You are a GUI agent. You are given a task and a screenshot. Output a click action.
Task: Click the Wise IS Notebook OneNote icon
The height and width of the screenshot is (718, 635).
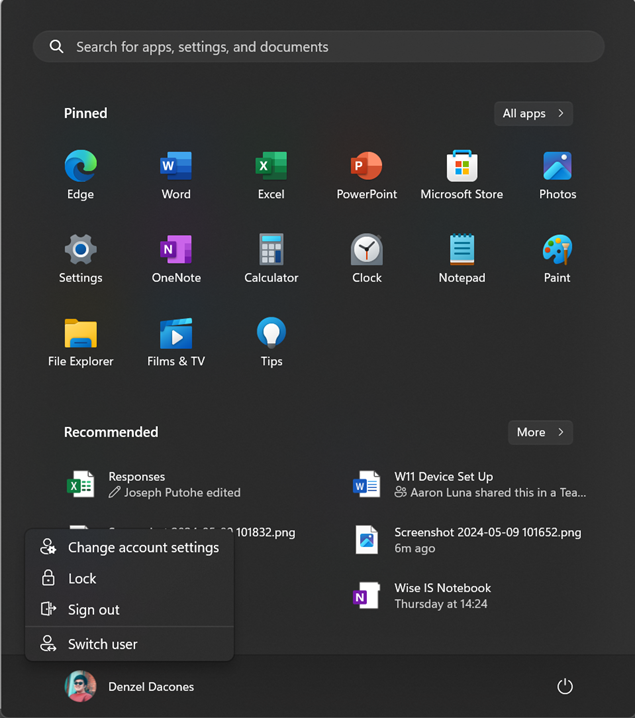click(366, 595)
